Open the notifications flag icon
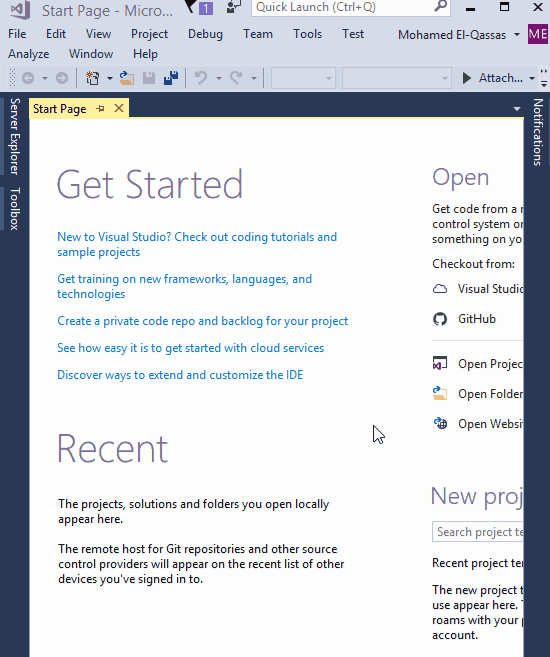Screen dimensions: 550x657 (x=191, y=6)
